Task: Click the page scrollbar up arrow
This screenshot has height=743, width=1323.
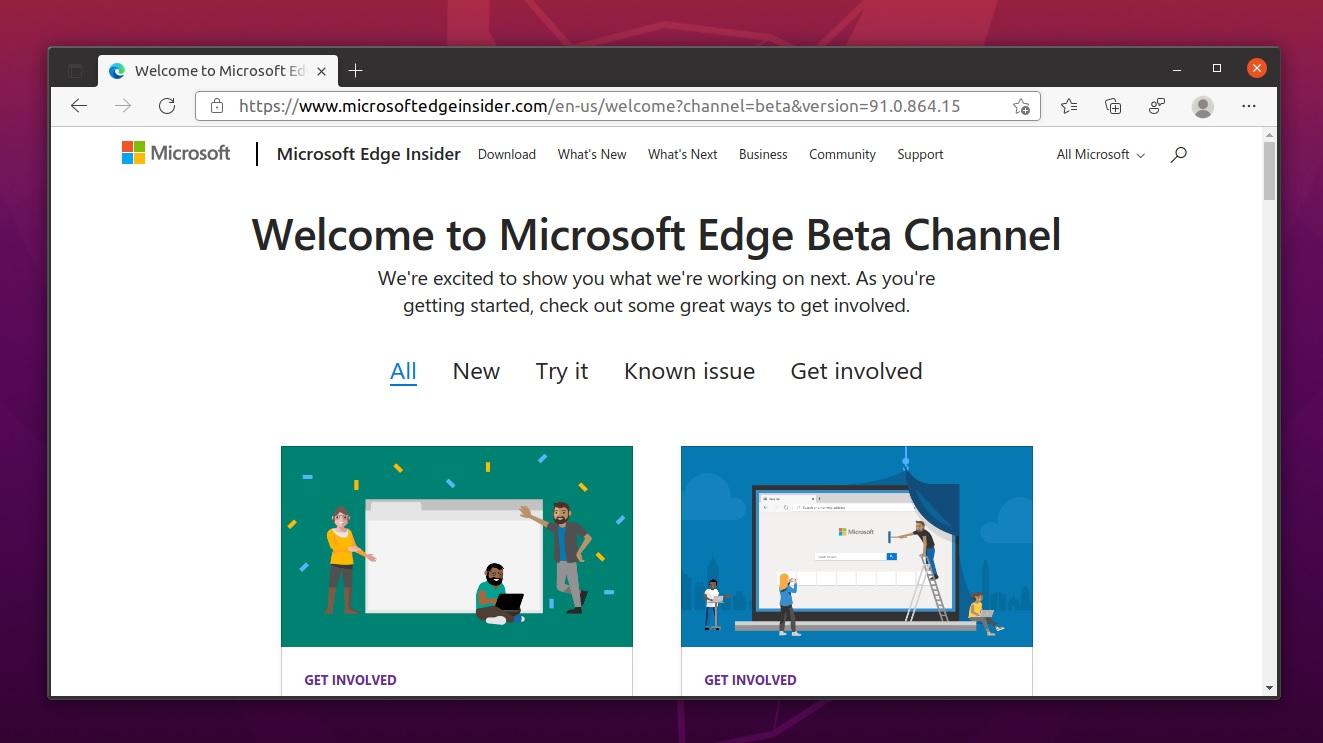Action: [1270, 134]
